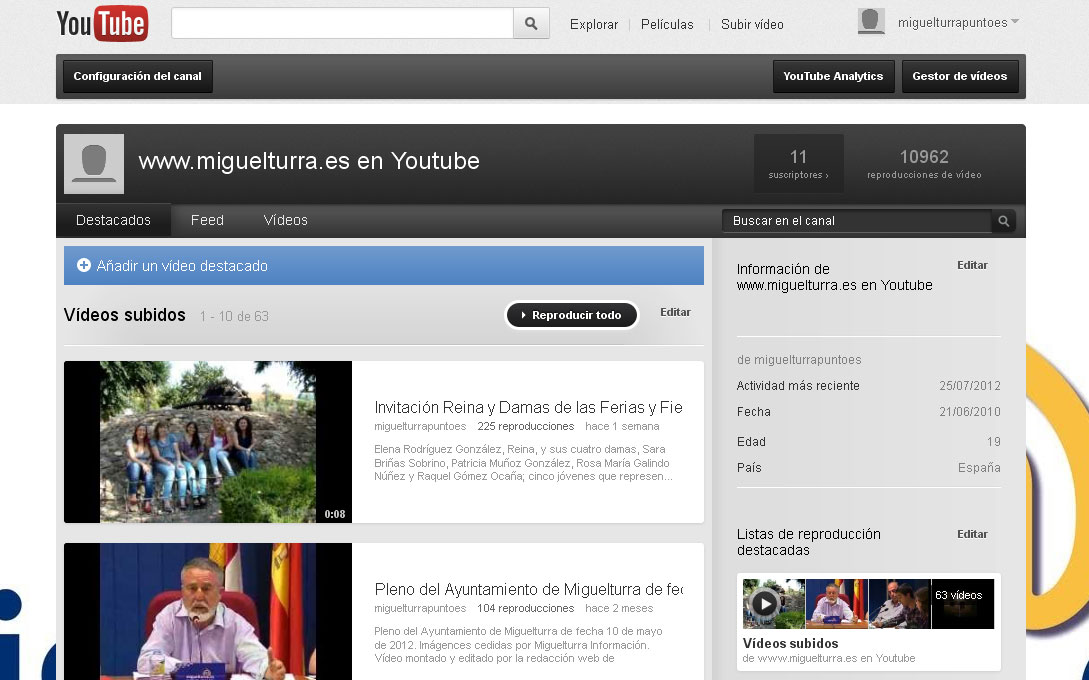Open the account avatar in top bar
This screenshot has height=680, width=1089.
pos(871,22)
